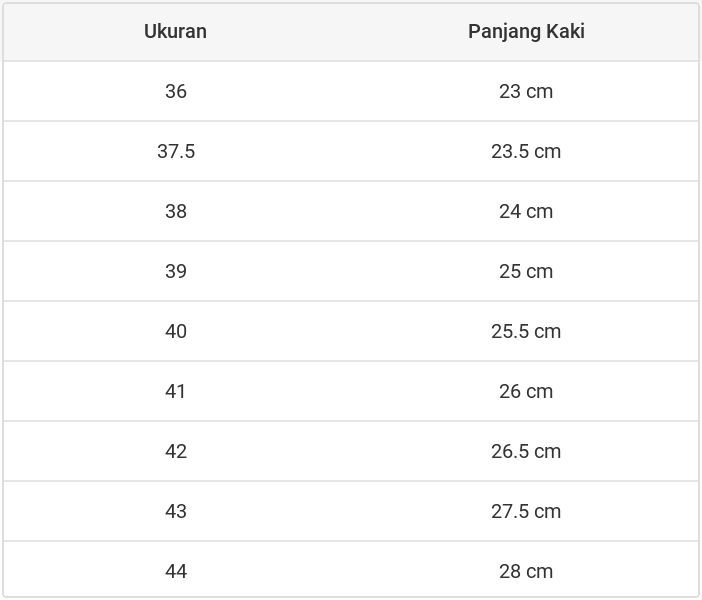Click the 26.5 cm cell
This screenshot has width=702, height=600.
pos(526,451)
